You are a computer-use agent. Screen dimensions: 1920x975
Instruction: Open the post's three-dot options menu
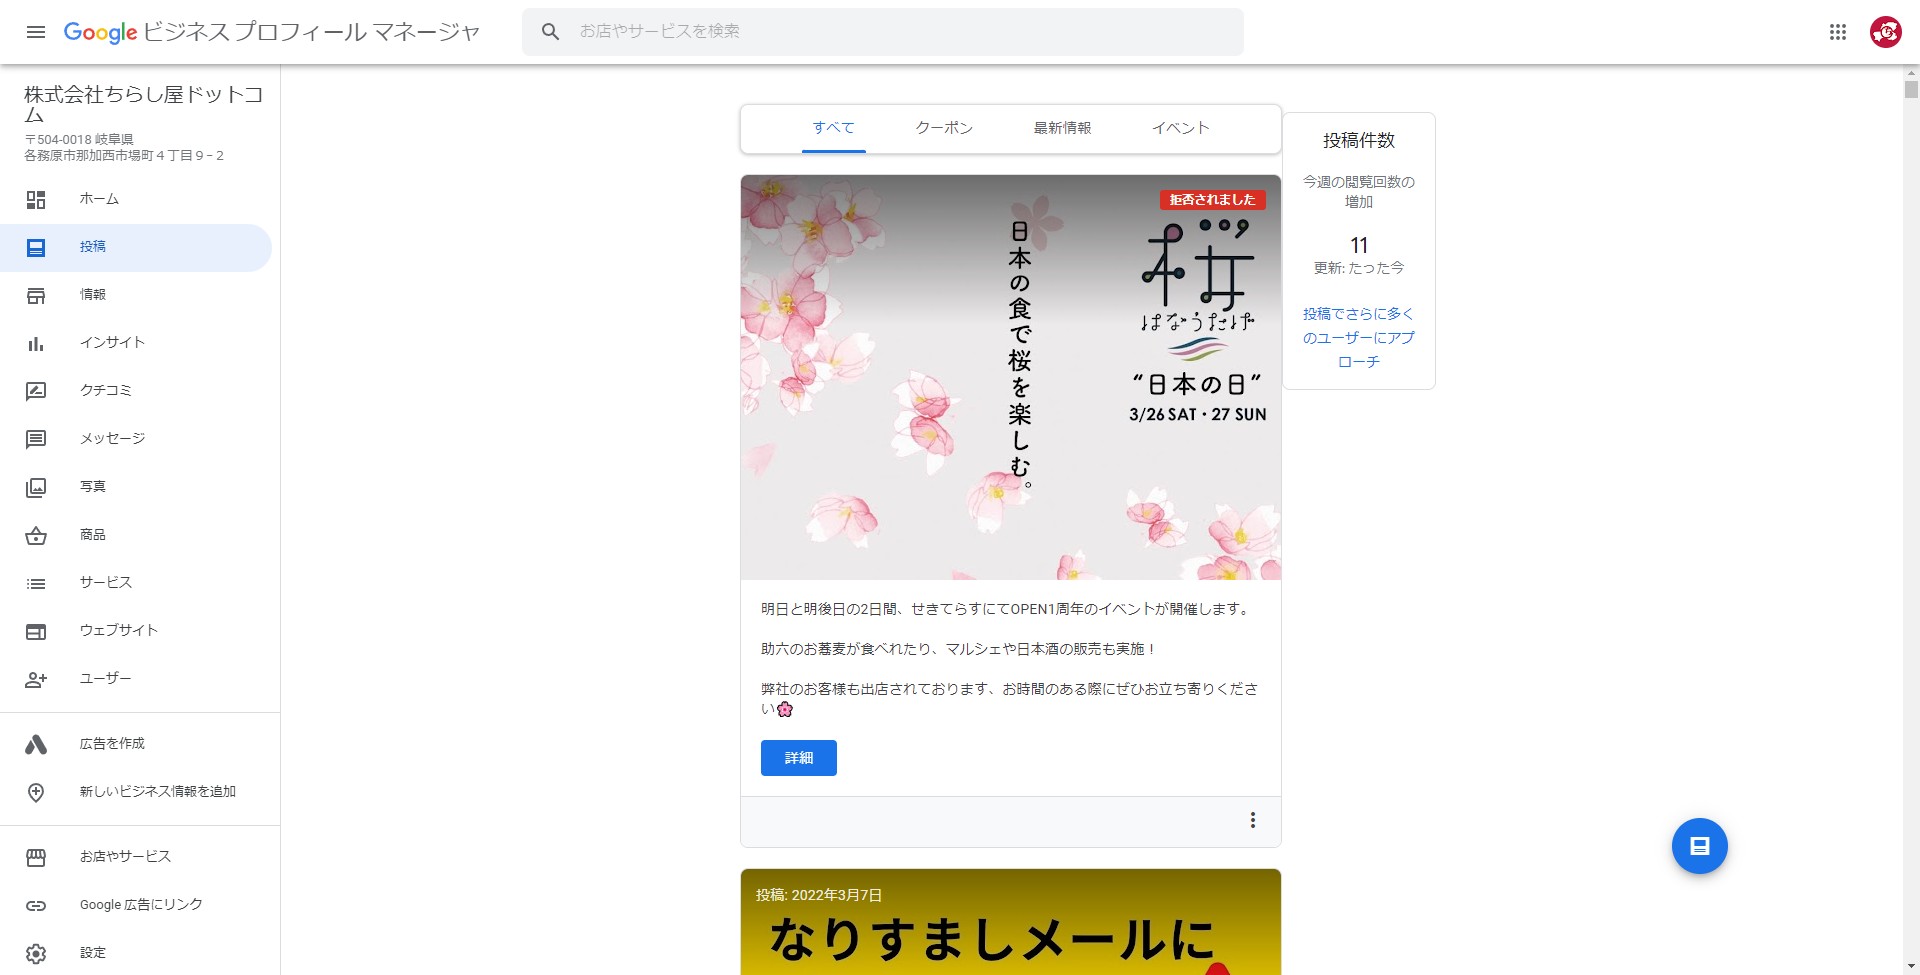[1252, 820]
